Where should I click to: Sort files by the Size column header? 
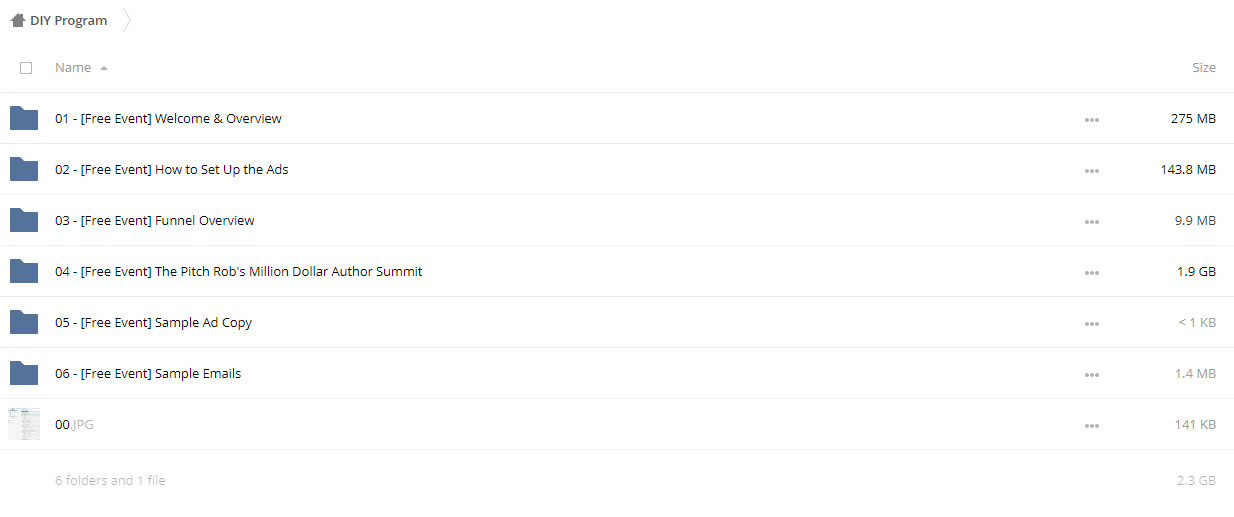click(1204, 68)
